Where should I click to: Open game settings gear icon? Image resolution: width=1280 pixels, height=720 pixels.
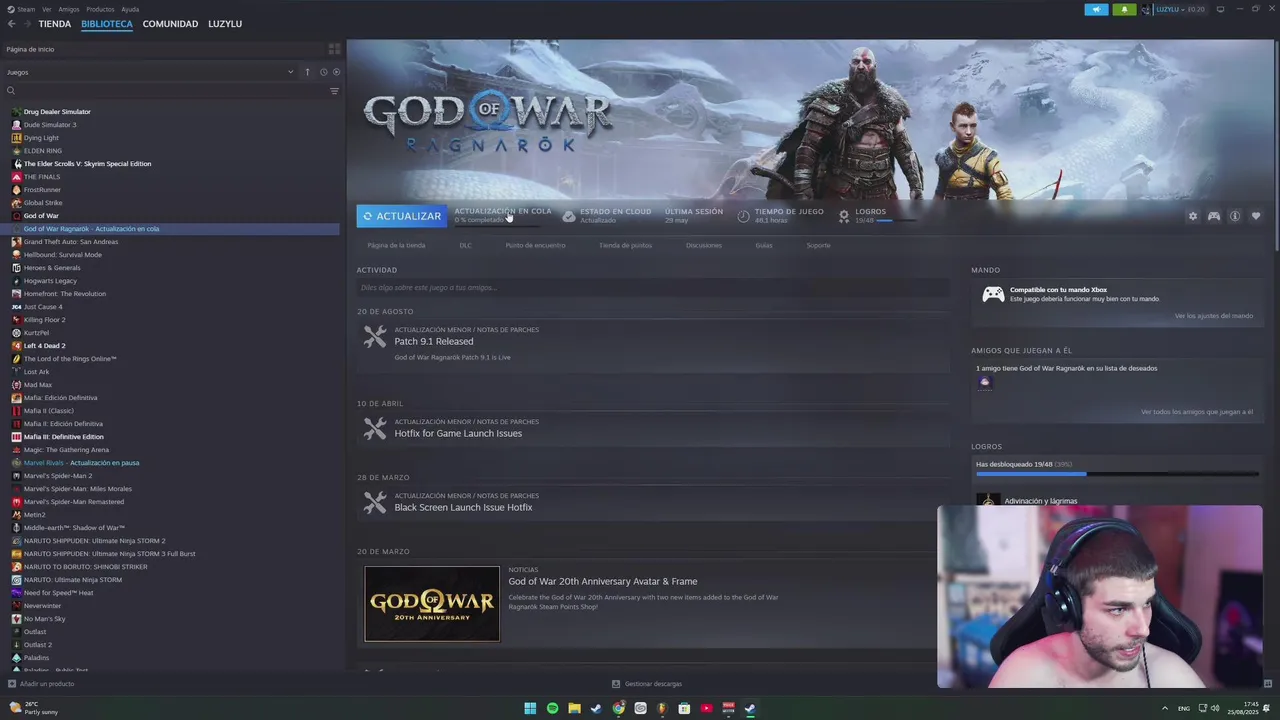pos(1192,216)
